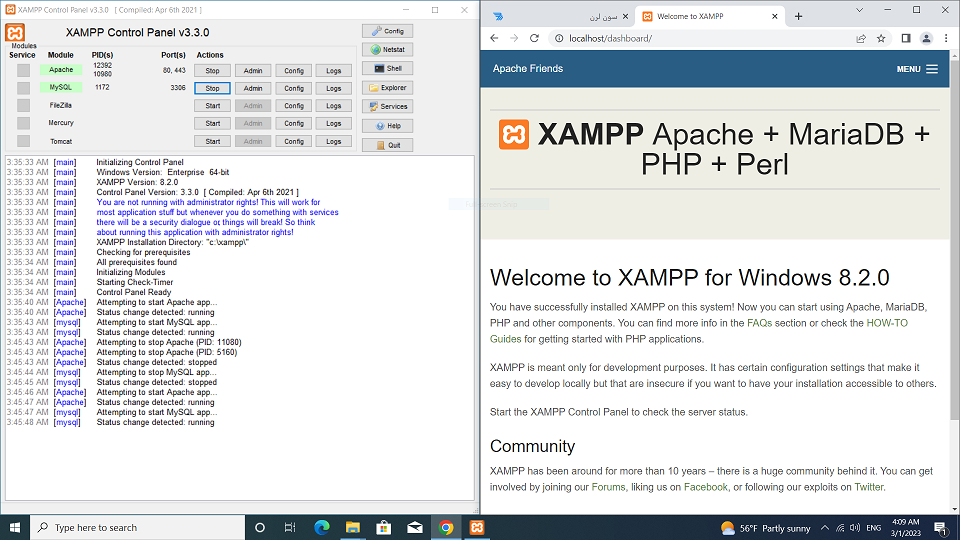The height and width of the screenshot is (540, 960).
Task: Visit the Forums link
Action: coord(608,487)
